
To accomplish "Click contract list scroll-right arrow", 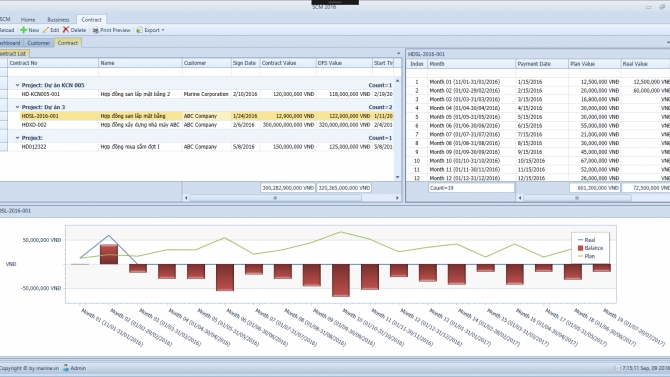I will point(397,198).
